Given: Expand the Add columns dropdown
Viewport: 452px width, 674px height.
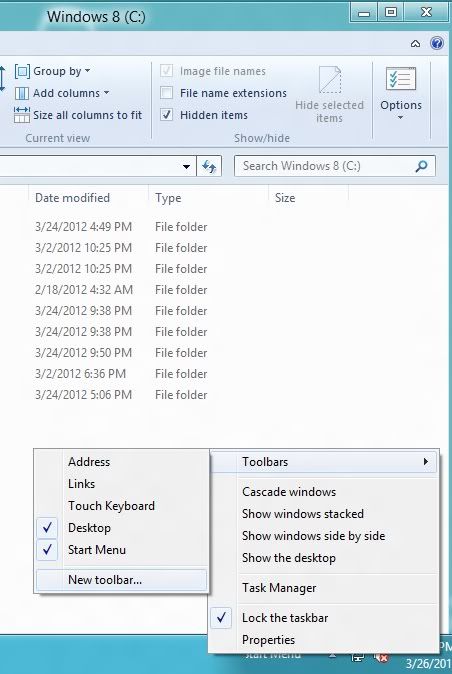Looking at the screenshot, I should (62, 93).
